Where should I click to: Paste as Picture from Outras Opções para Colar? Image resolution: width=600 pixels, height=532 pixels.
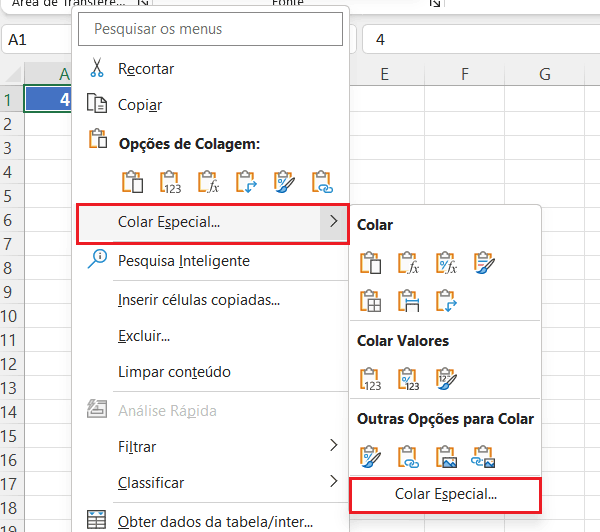[x=446, y=457]
